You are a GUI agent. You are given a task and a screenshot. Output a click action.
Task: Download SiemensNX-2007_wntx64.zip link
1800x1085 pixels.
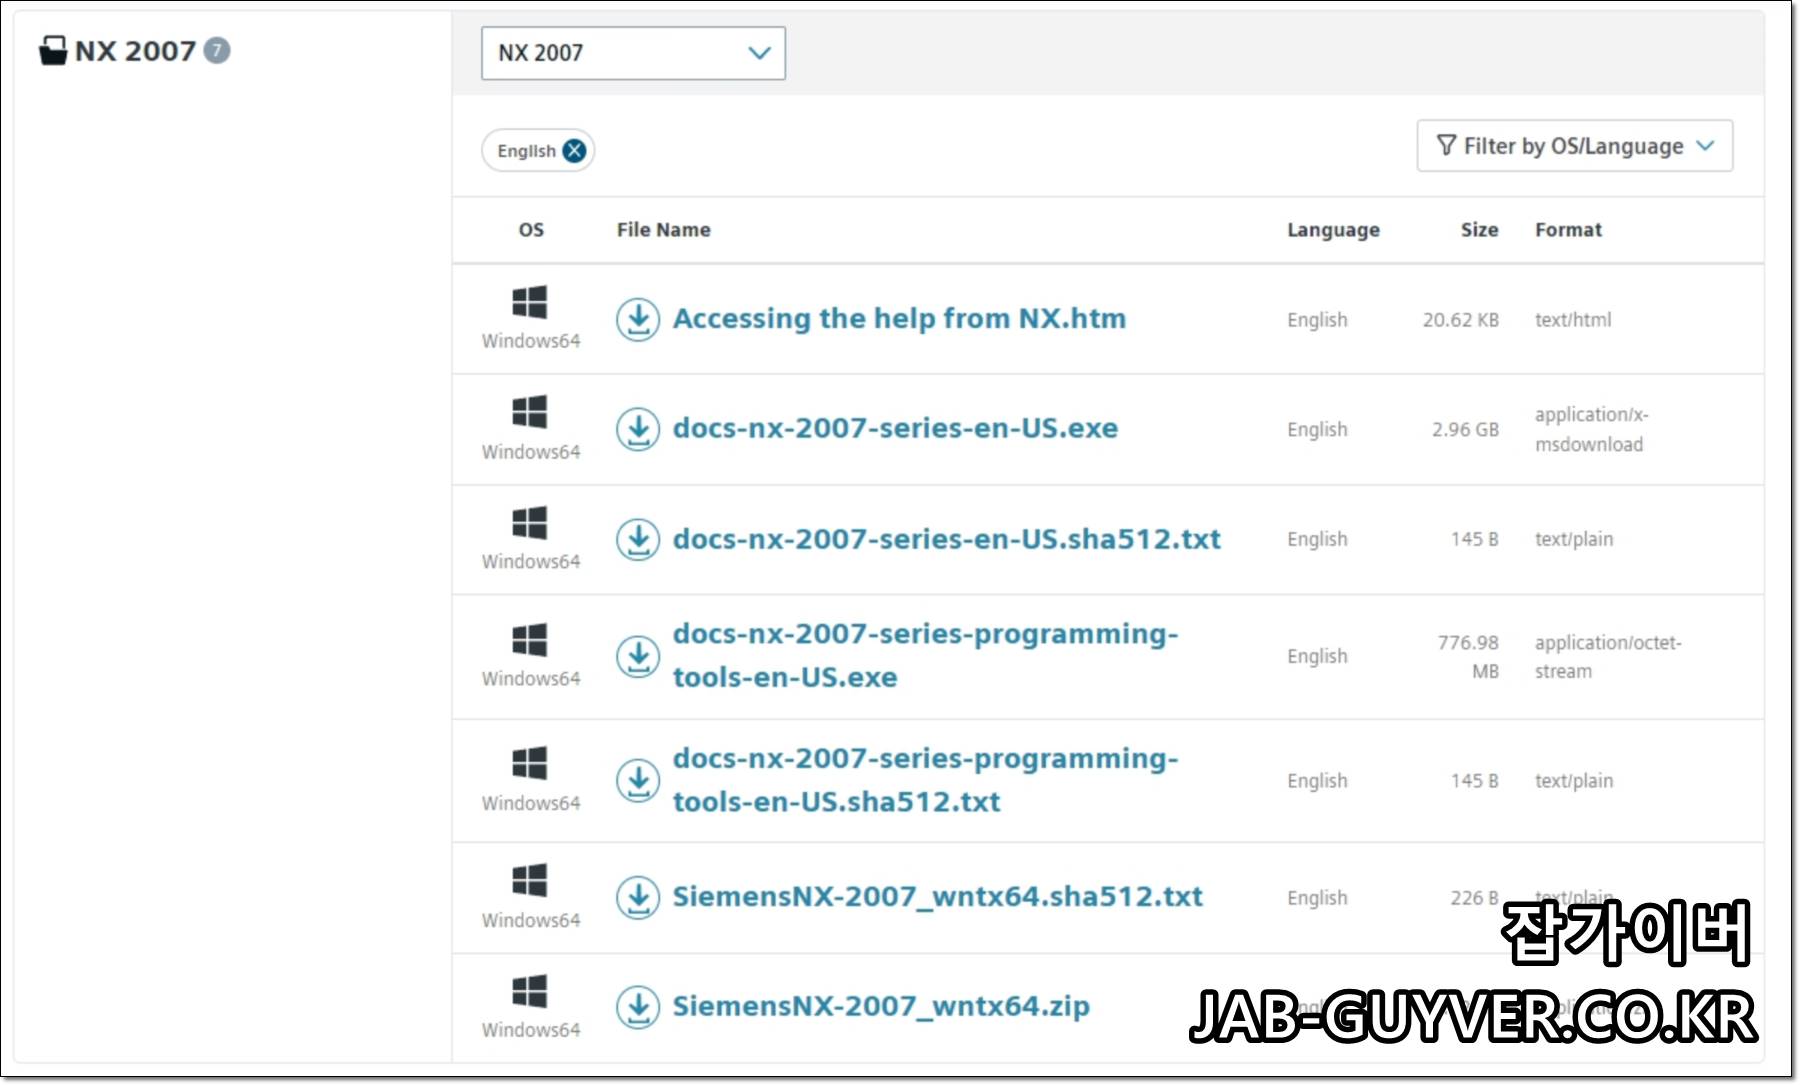pyautogui.click(x=881, y=1006)
